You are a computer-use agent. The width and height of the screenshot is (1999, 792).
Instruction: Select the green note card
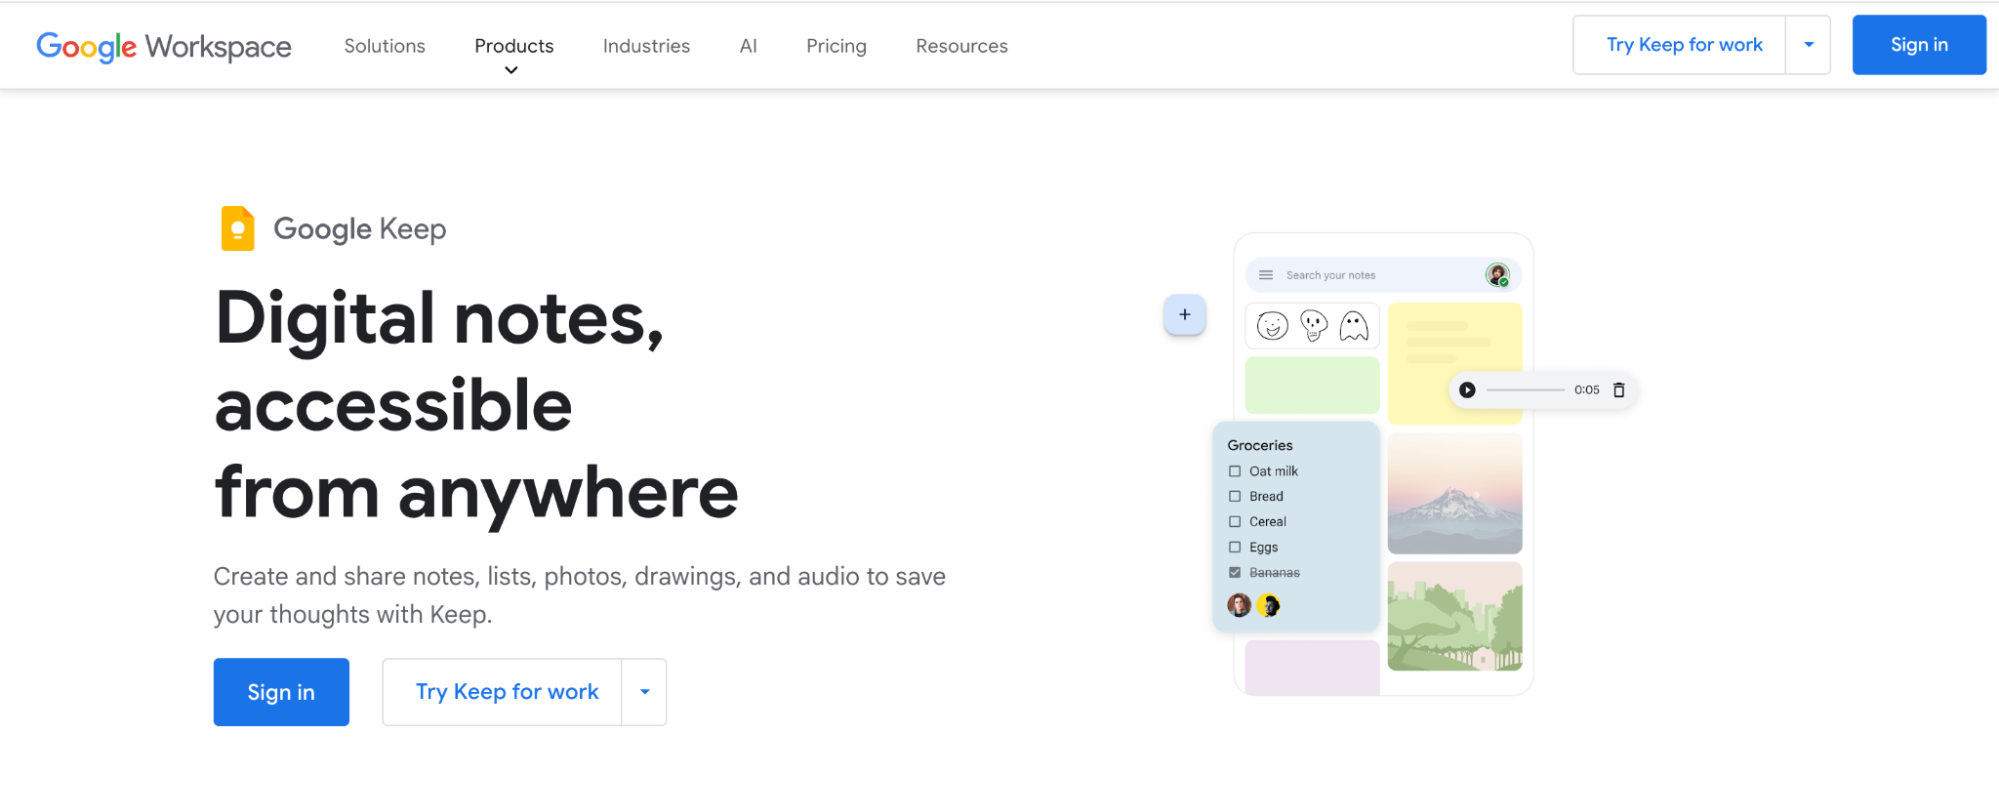click(1312, 385)
